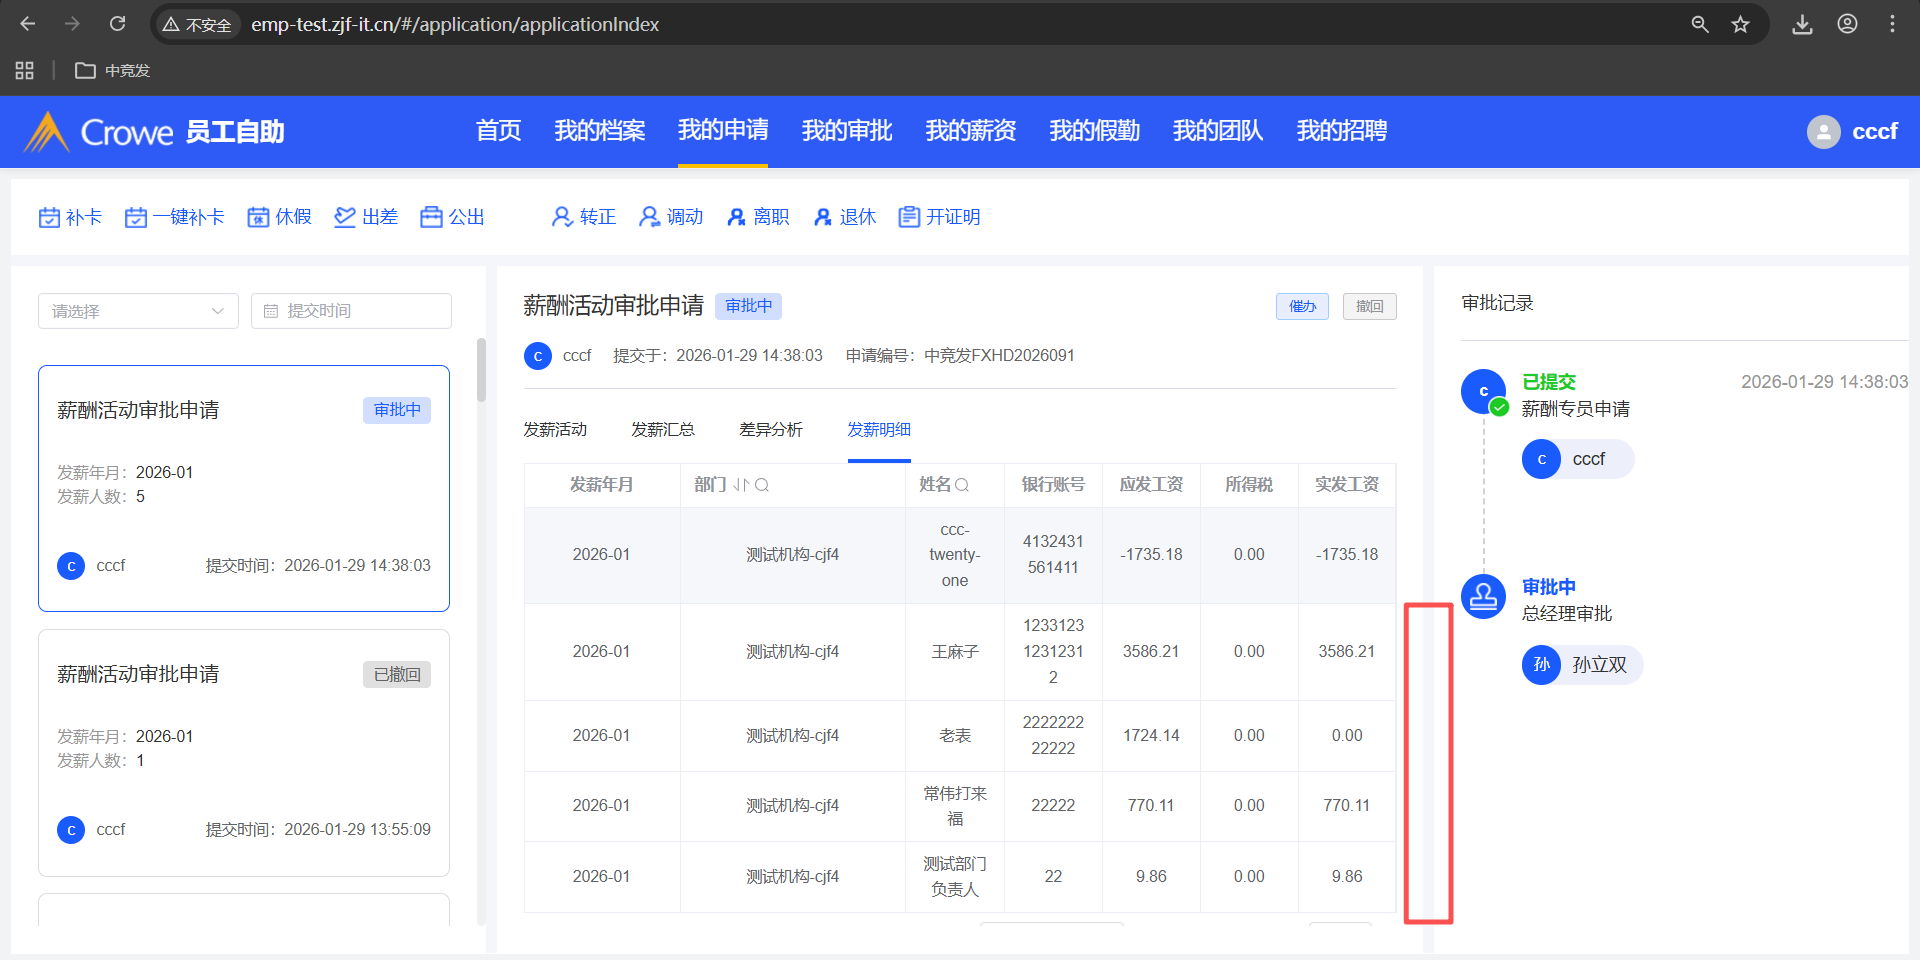Image resolution: width=1920 pixels, height=960 pixels.
Task: Open the 请选择 status dropdown
Action: 138,311
